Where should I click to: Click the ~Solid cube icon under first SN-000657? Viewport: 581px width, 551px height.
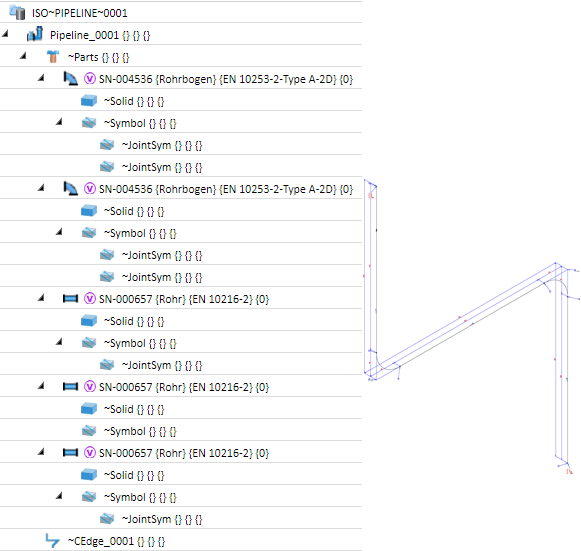[89, 321]
